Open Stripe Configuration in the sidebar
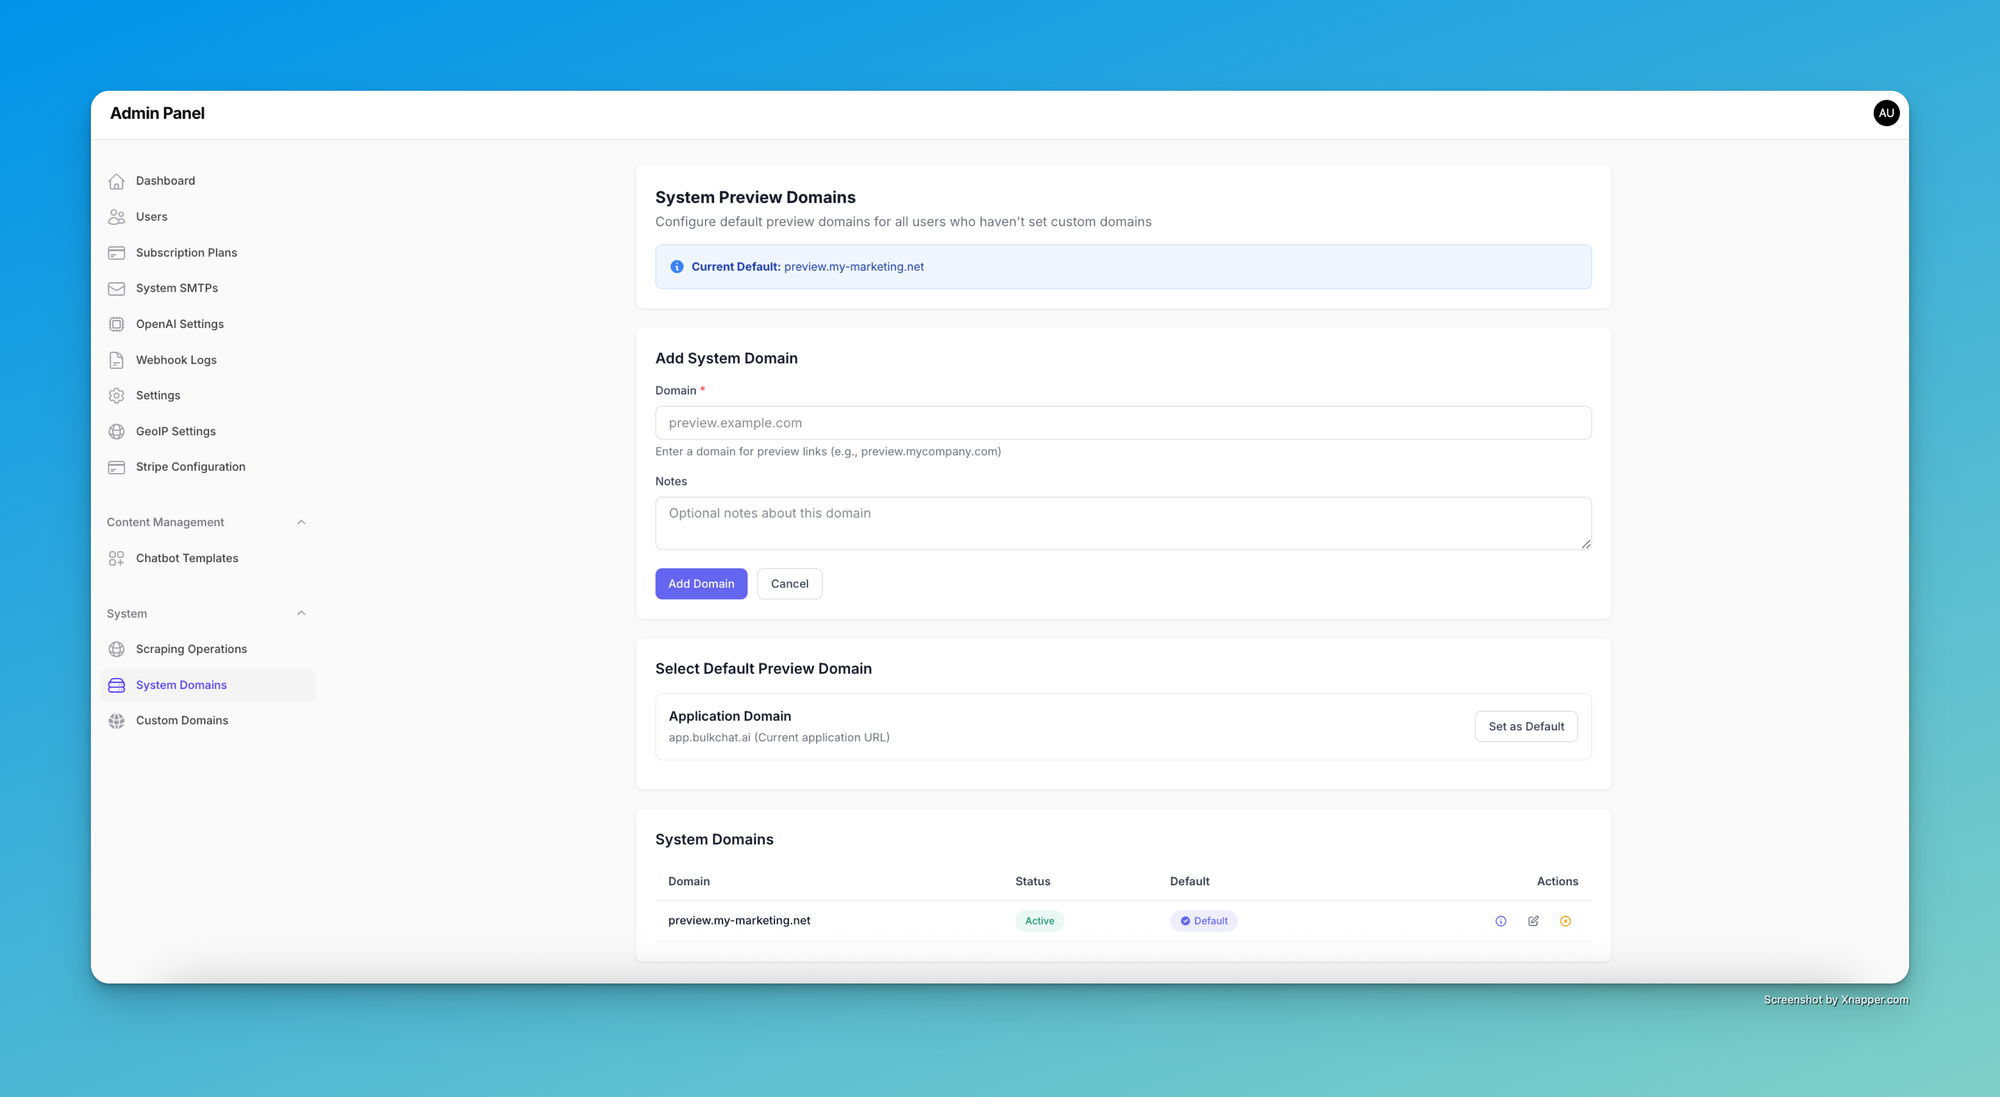2000x1097 pixels. pos(190,467)
